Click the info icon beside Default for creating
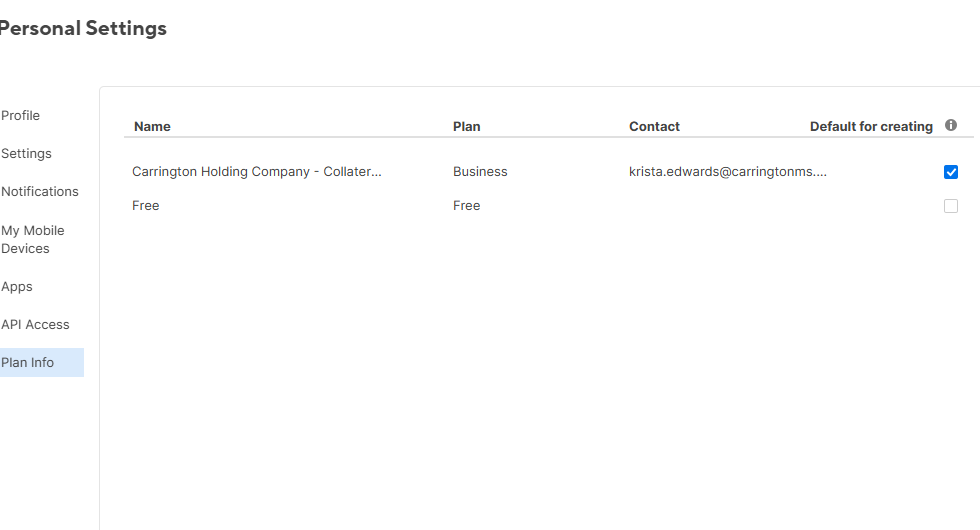The image size is (980, 530). click(x=951, y=126)
